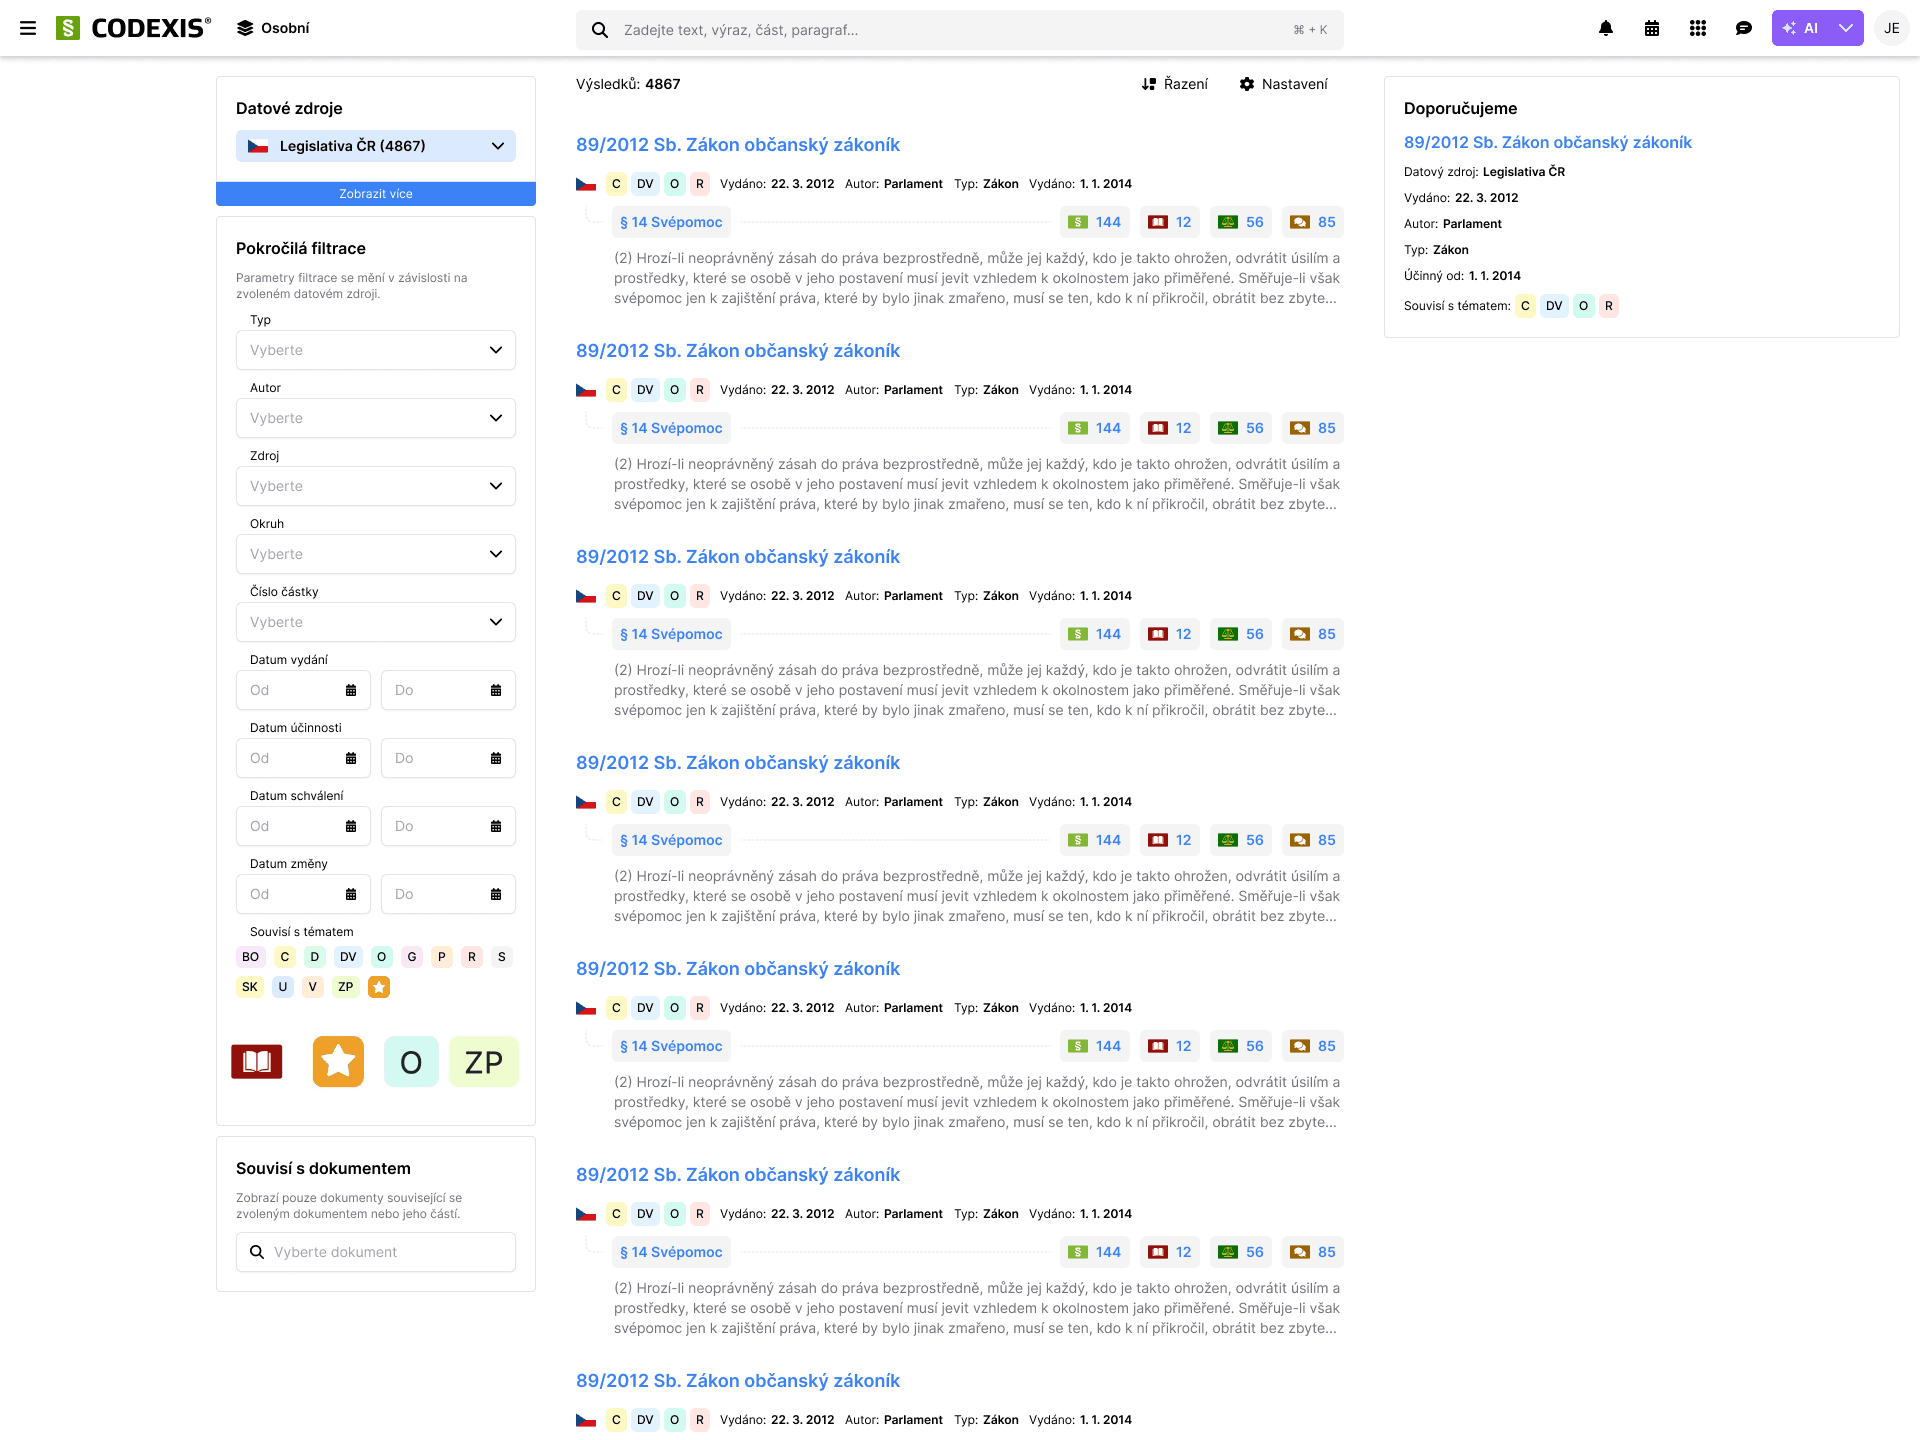Click the large ZP tile
This screenshot has width=1920, height=1440.
(484, 1061)
